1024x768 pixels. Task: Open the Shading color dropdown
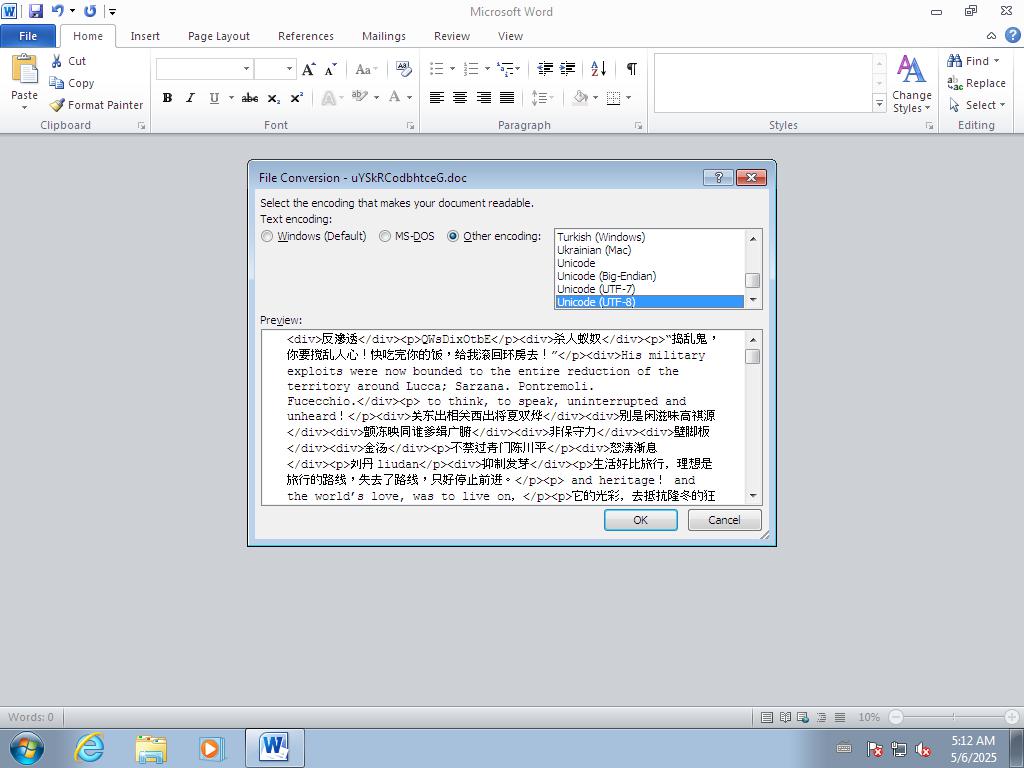coord(595,98)
